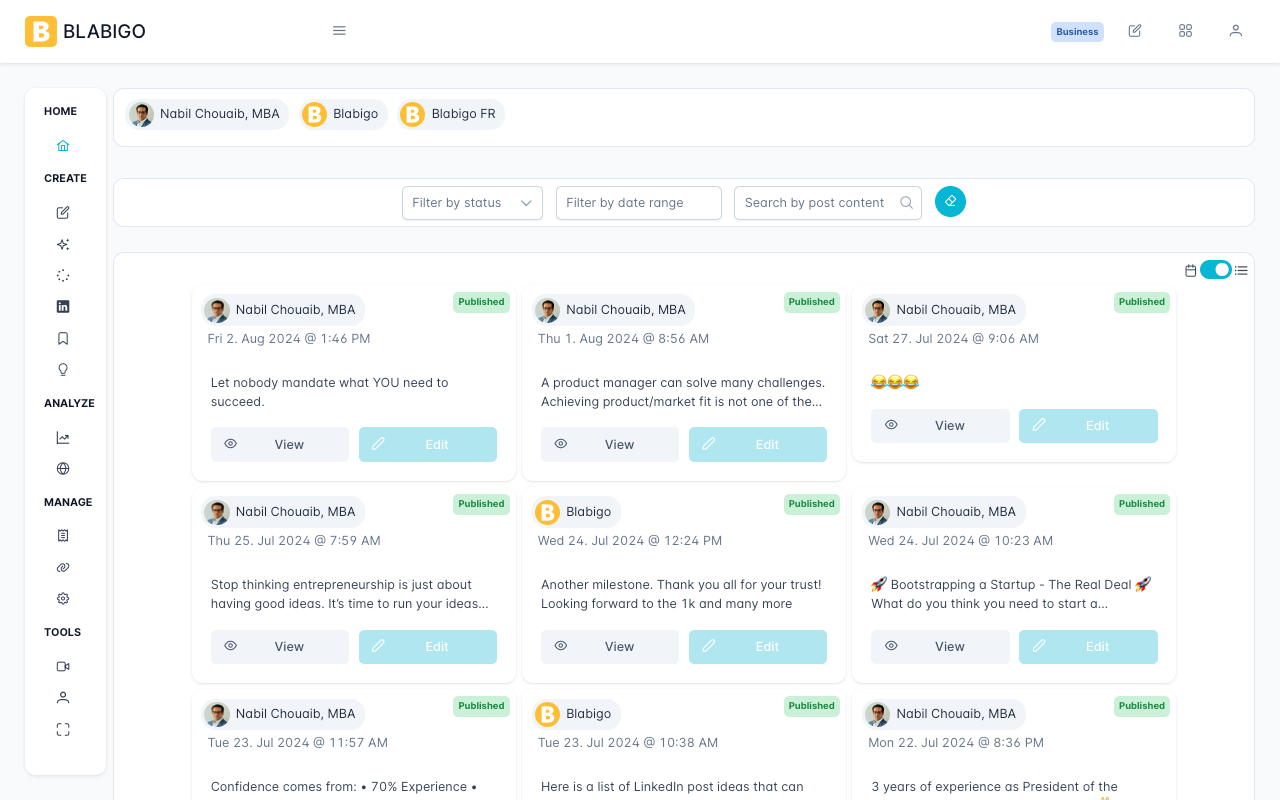Open sidebar globe icon
The height and width of the screenshot is (800, 1280).
coord(63,468)
